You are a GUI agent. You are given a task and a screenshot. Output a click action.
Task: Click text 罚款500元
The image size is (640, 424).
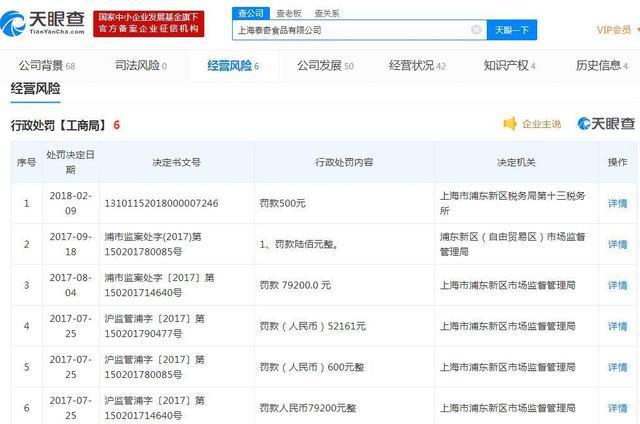click(282, 203)
